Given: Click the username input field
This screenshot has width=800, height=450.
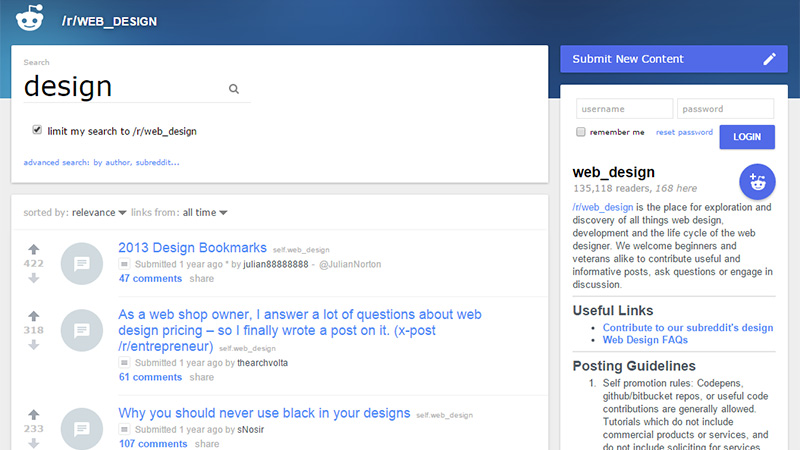Looking at the screenshot, I should coord(624,109).
